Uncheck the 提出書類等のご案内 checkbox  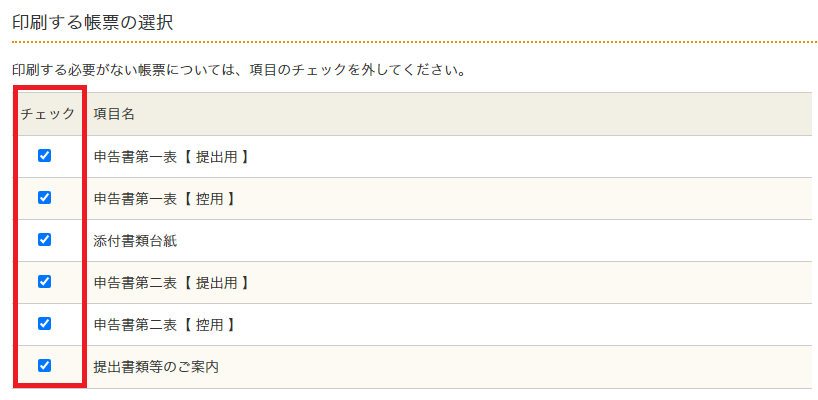click(44, 365)
